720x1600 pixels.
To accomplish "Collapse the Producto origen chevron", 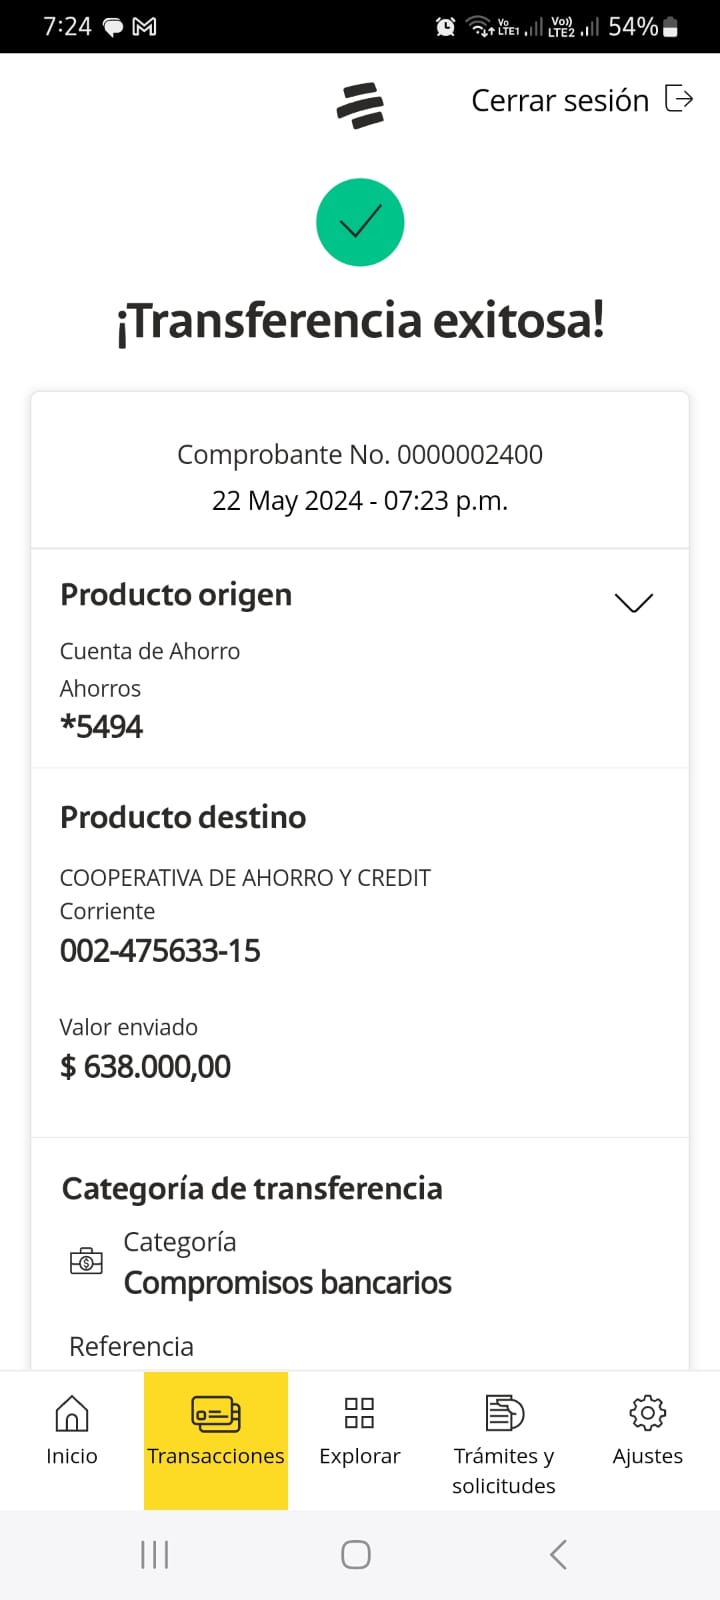I will (633, 602).
